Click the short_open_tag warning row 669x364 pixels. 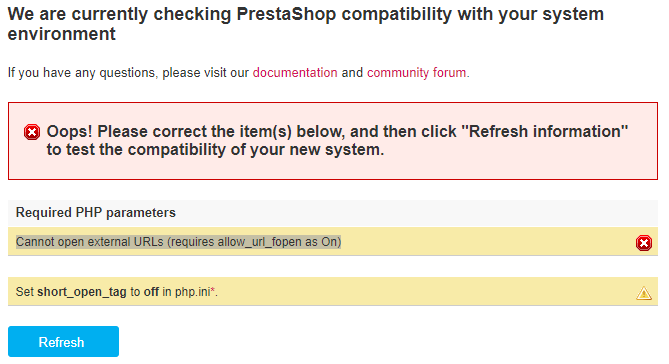(333, 291)
